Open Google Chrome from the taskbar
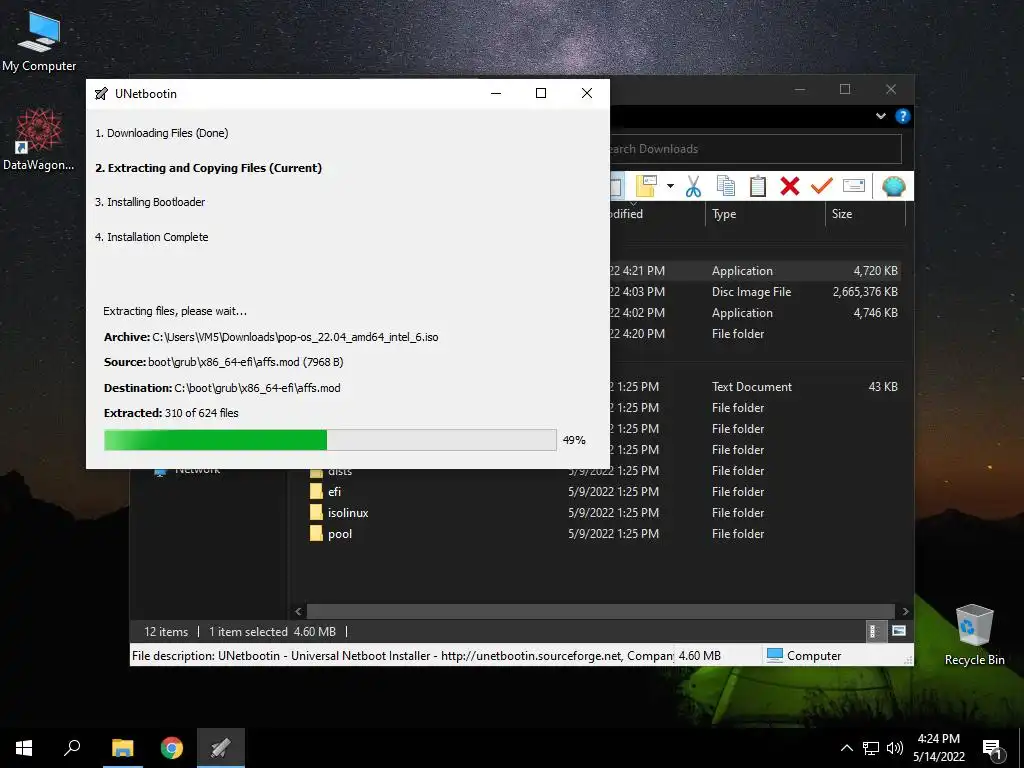This screenshot has height=768, width=1024. click(172, 748)
